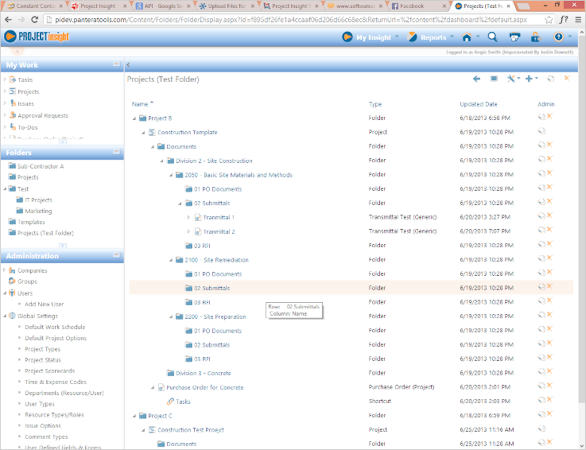Click the Chrome menu hamburger icon

coord(578,20)
